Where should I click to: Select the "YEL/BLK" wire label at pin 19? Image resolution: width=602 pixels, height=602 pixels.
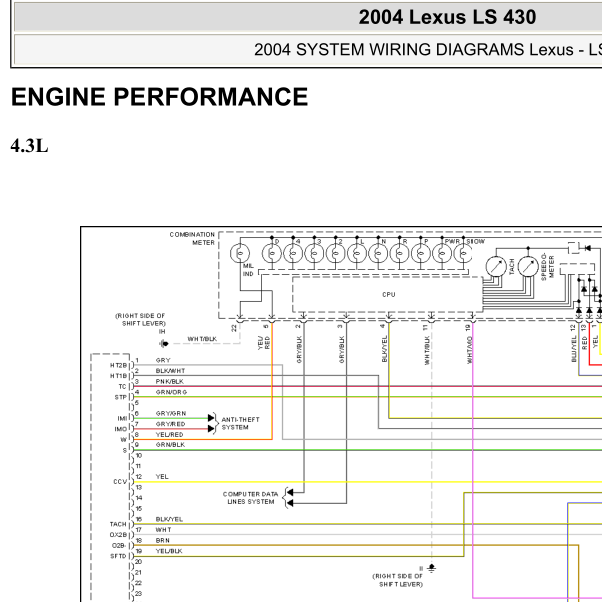point(169,551)
